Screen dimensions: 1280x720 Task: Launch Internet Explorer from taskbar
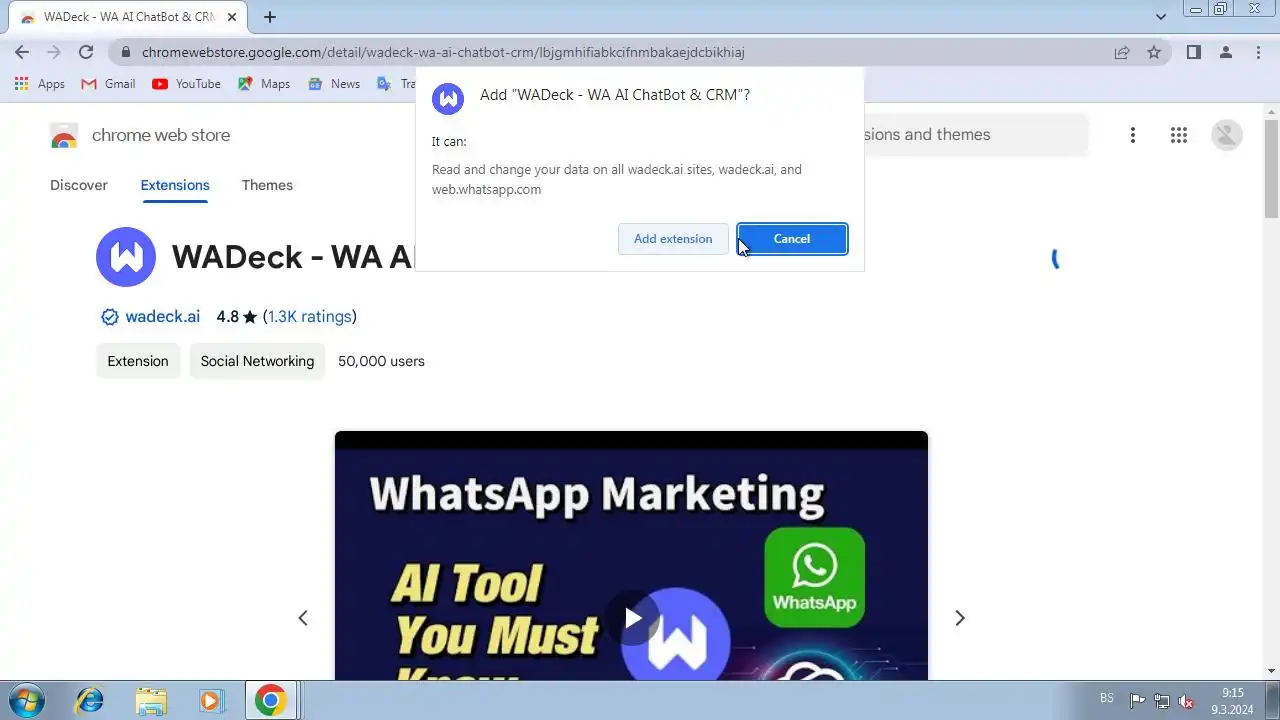click(89, 700)
